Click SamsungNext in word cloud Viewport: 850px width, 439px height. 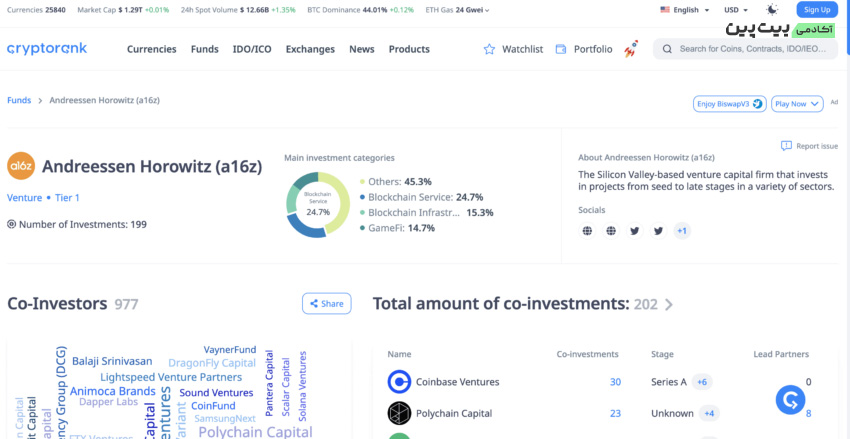click(x=225, y=418)
